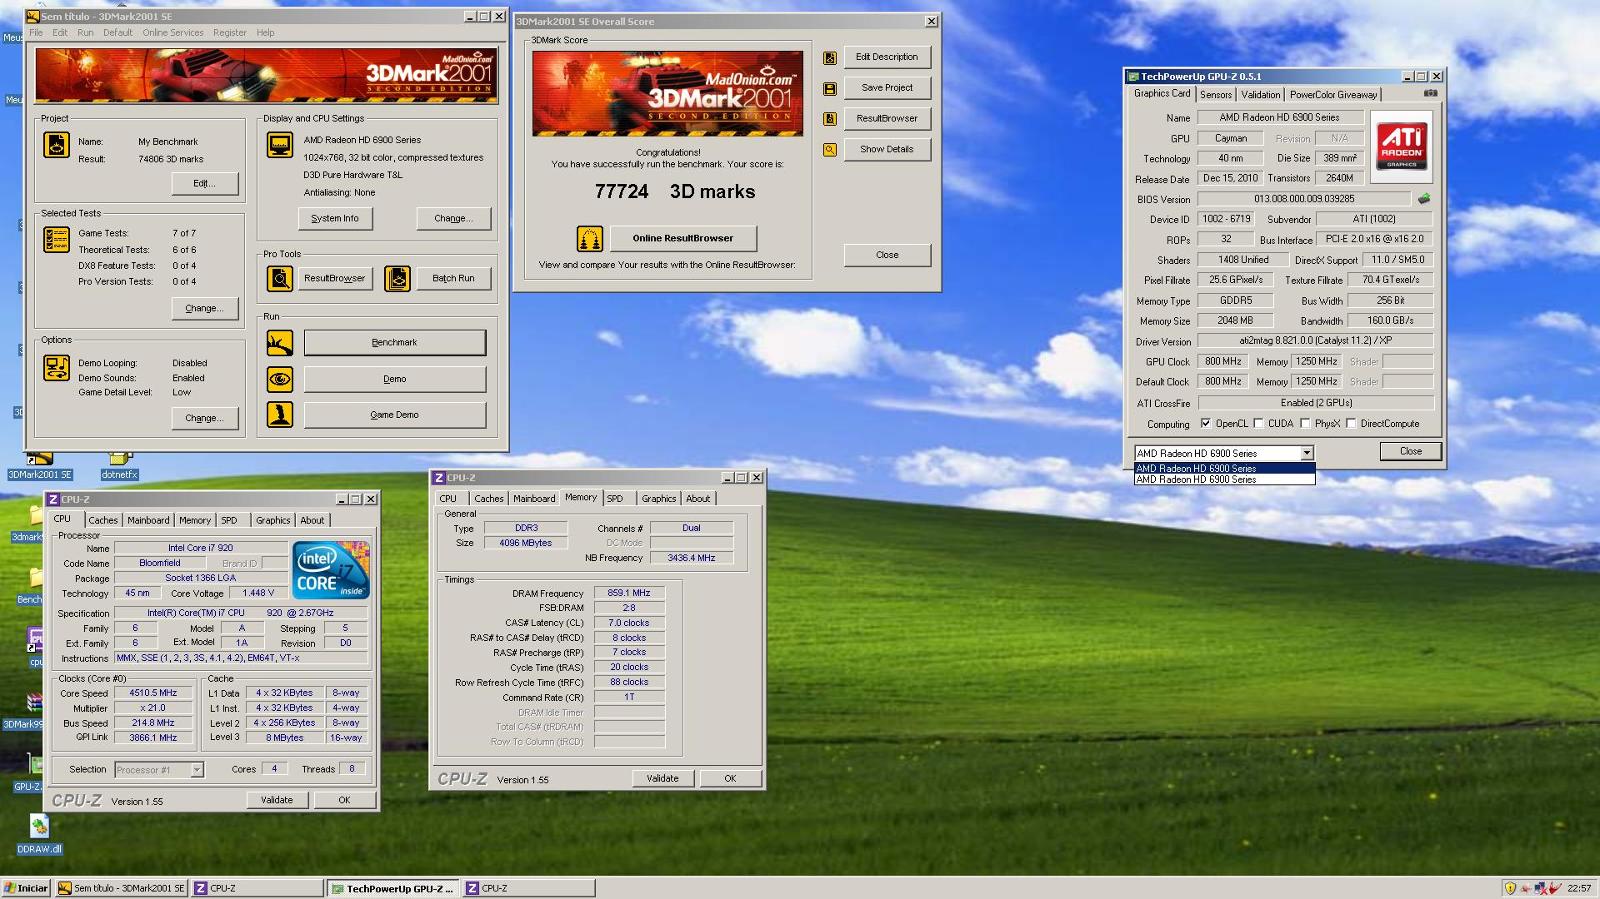Click the security shield tray icon
This screenshot has height=899, width=1600.
(x=1510, y=888)
